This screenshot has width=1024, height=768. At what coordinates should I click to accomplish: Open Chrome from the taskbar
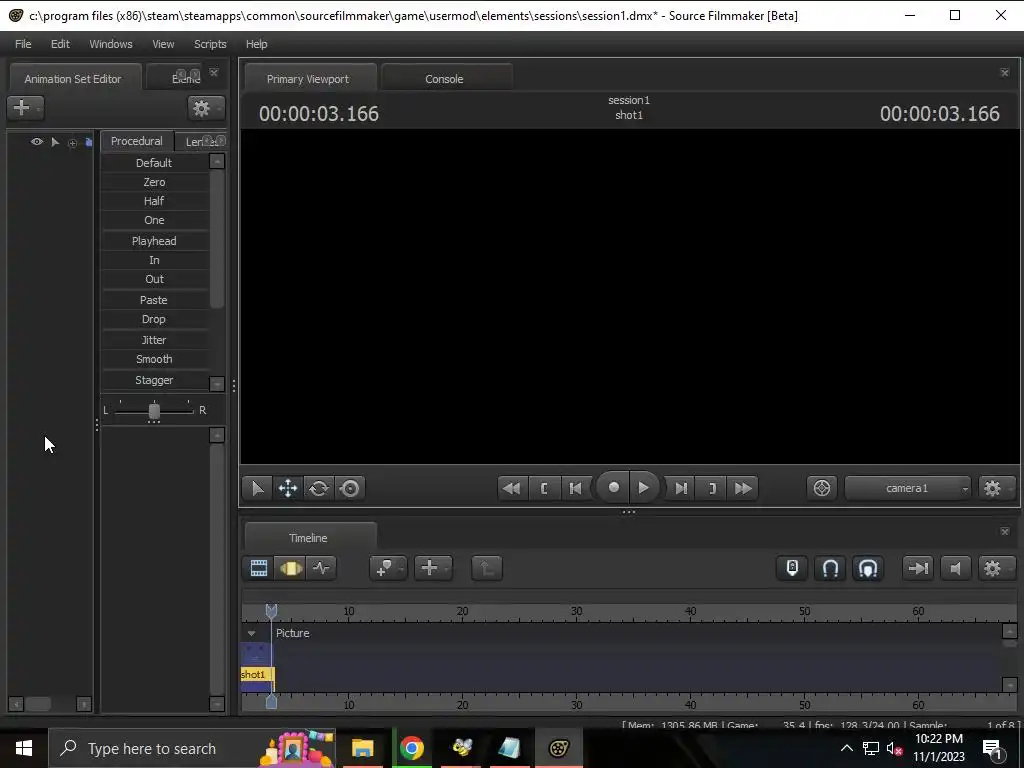click(411, 748)
